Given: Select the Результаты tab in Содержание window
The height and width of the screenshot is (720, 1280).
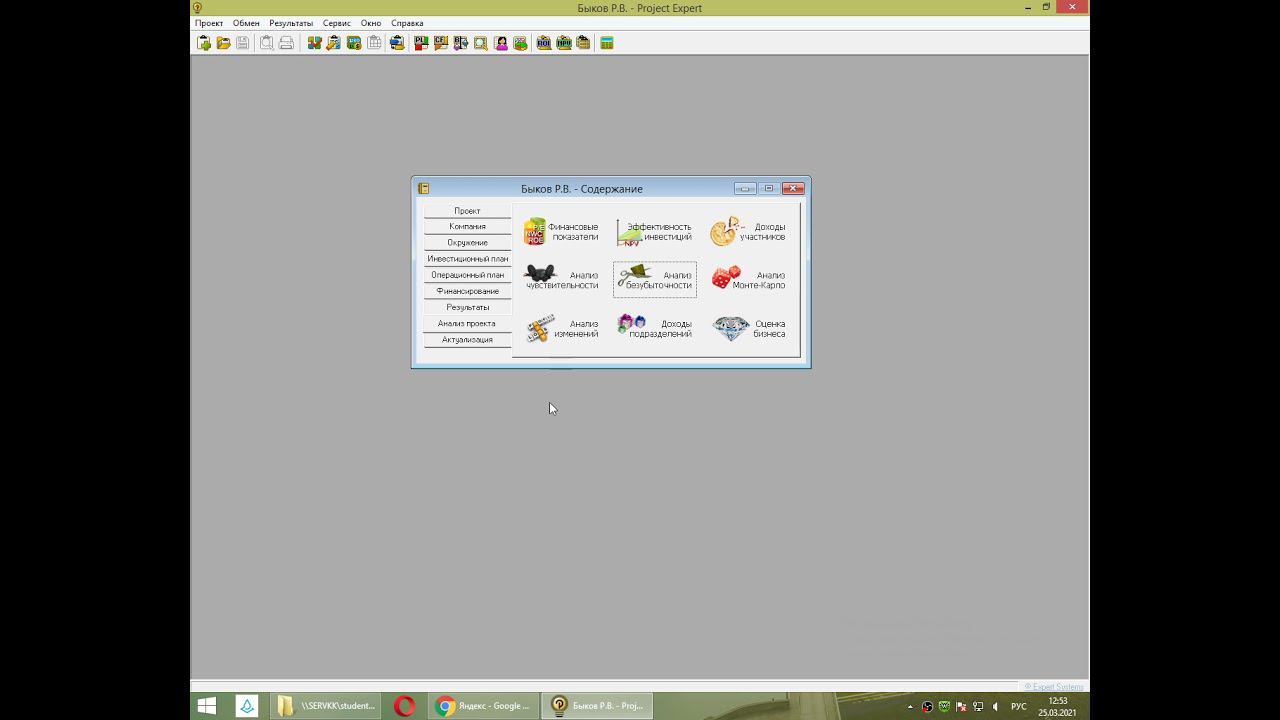Looking at the screenshot, I should point(467,307).
